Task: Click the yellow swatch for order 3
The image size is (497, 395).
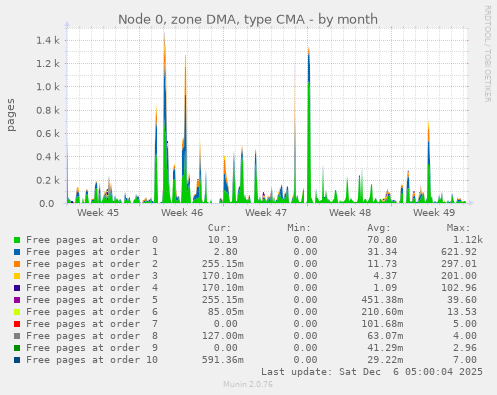Action: click(x=17, y=276)
